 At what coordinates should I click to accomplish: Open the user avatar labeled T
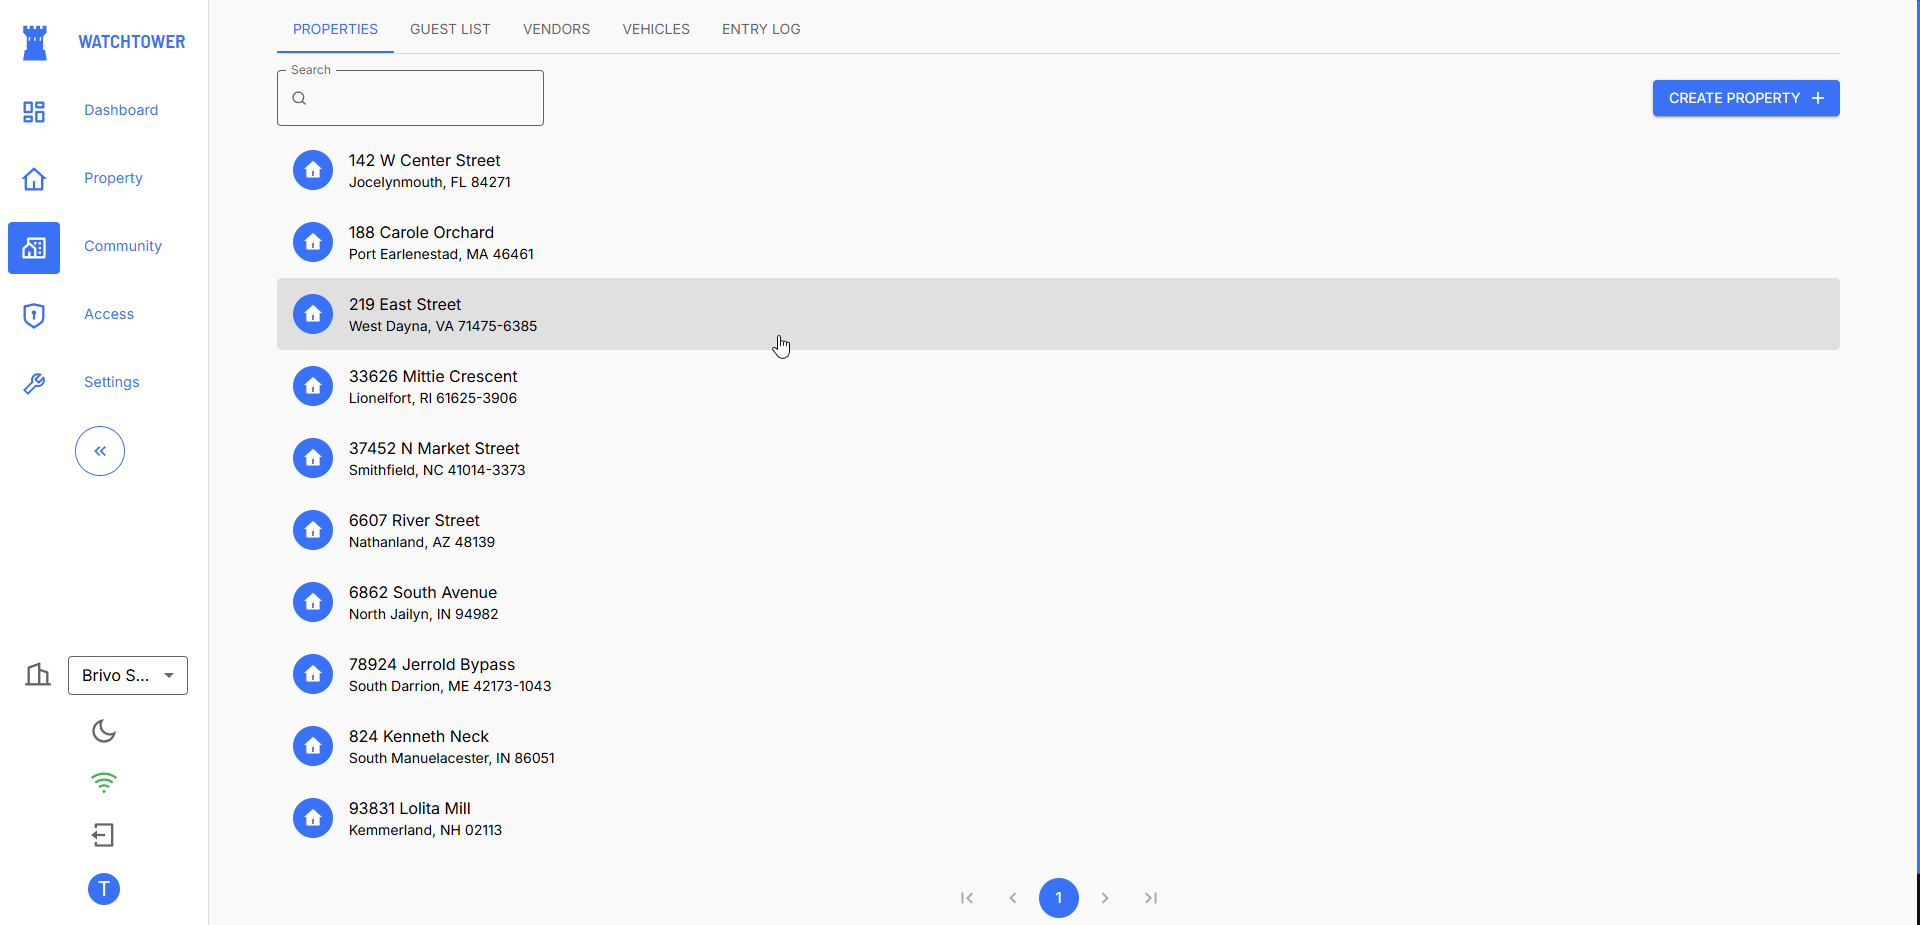click(x=104, y=889)
